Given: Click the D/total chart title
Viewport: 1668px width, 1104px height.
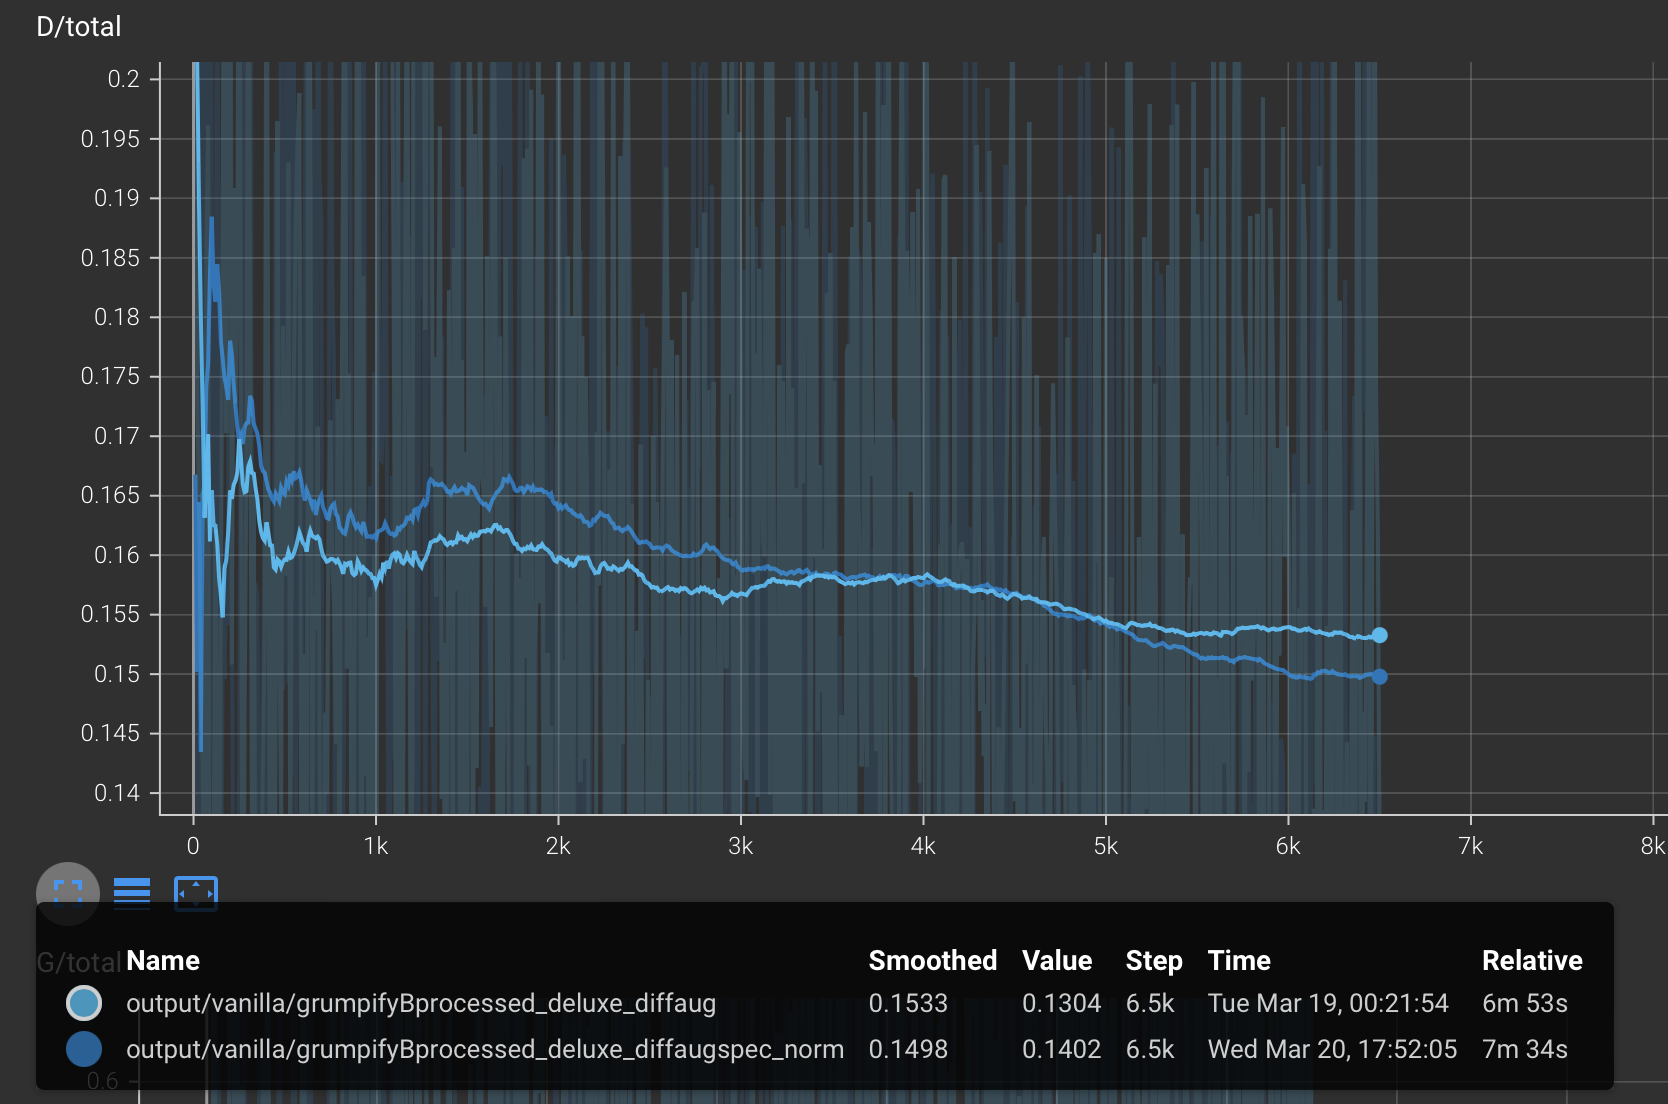Looking at the screenshot, I should tap(79, 26).
